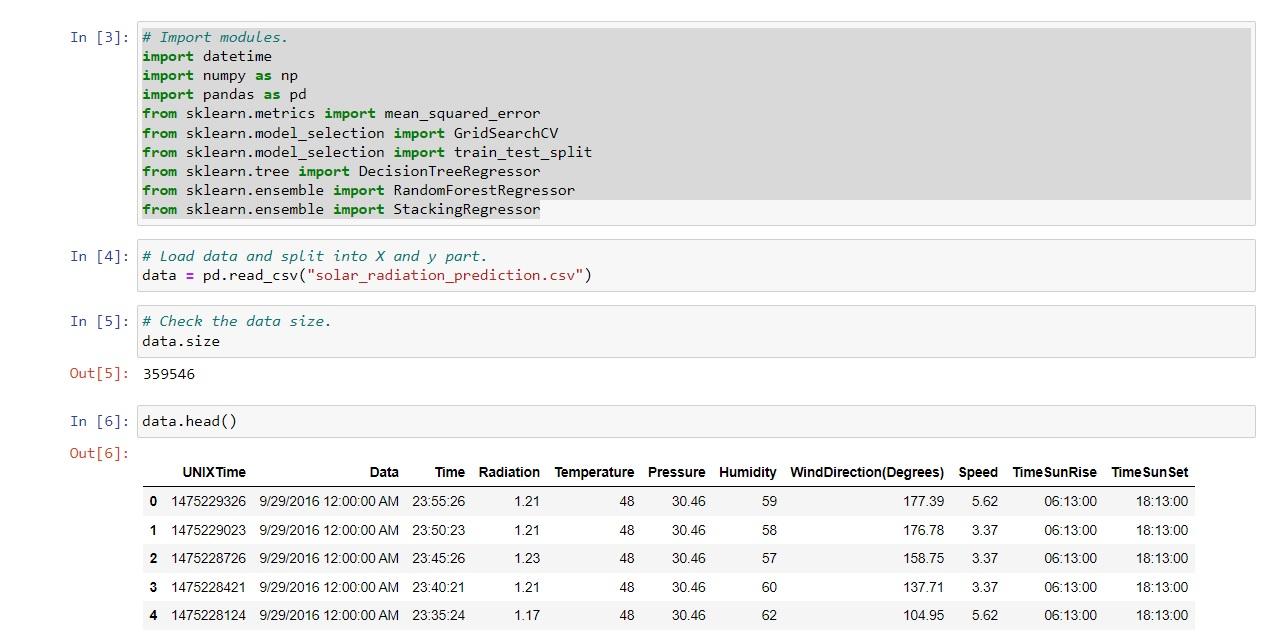Click the Humidity column header
The height and width of the screenshot is (639, 1264).
748,472
